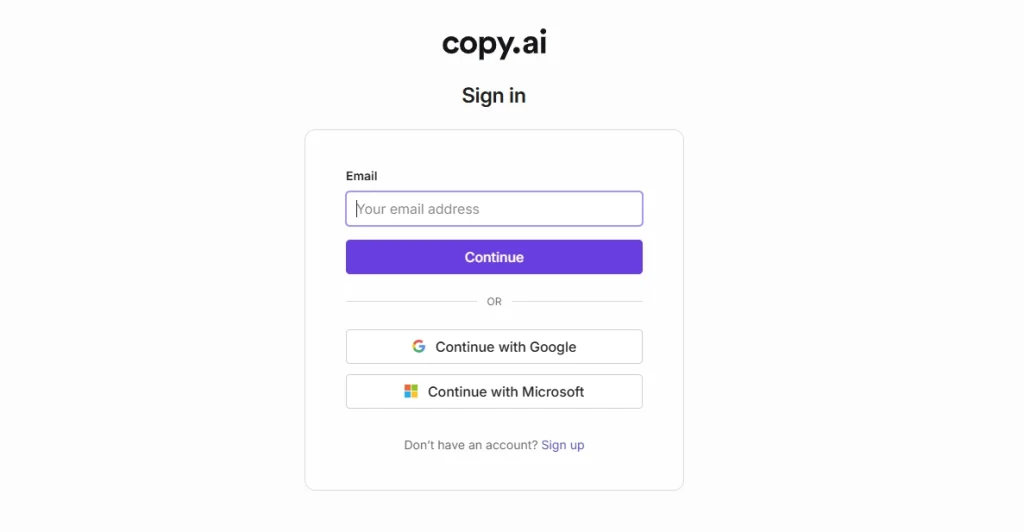Click the Microsoft logo icon

pyautogui.click(x=411, y=392)
